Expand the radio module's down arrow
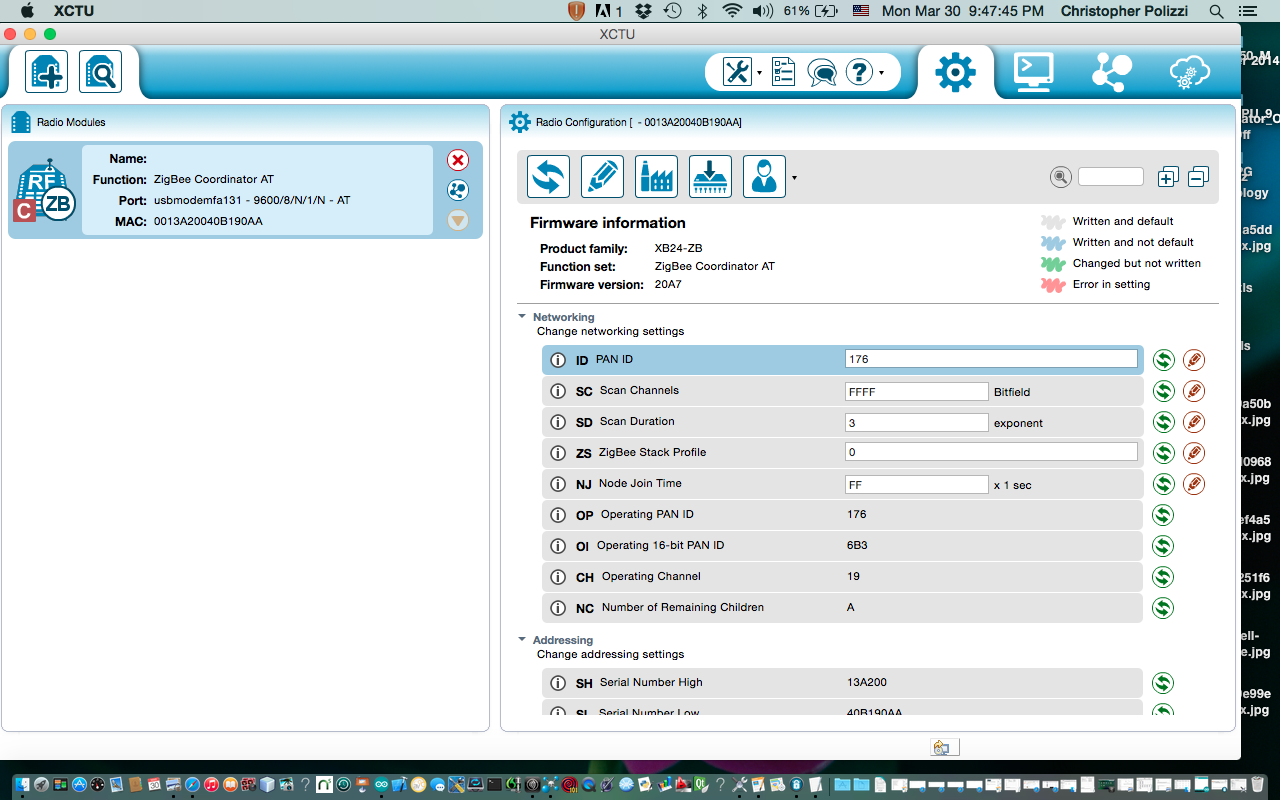Screen dimensions: 1280x800 click(458, 220)
